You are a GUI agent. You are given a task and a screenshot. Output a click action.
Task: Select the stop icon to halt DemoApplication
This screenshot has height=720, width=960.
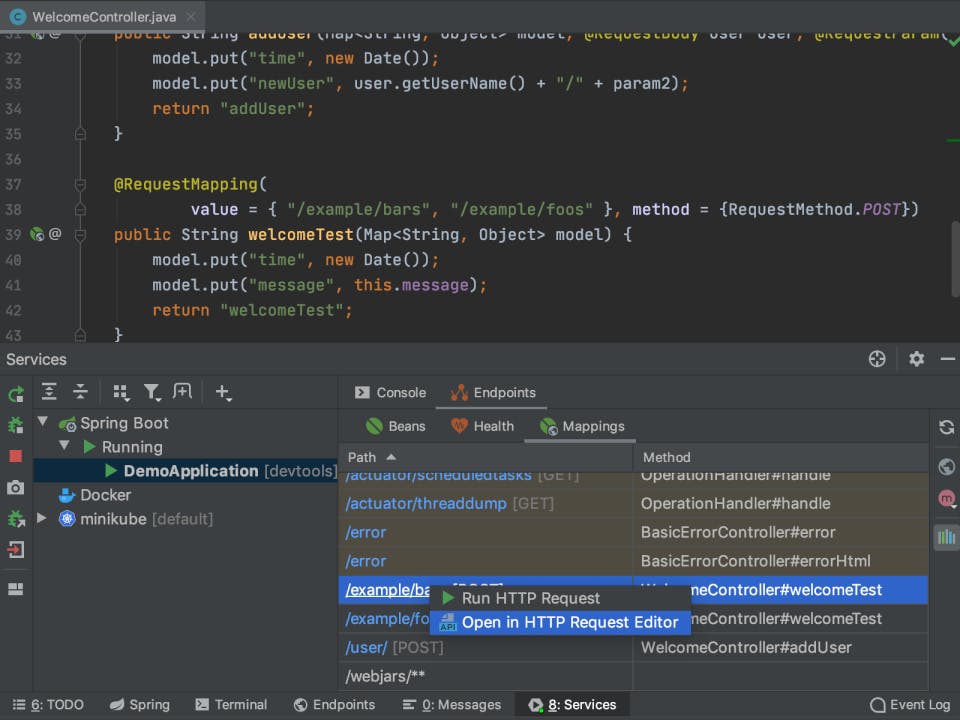[x=14, y=455]
